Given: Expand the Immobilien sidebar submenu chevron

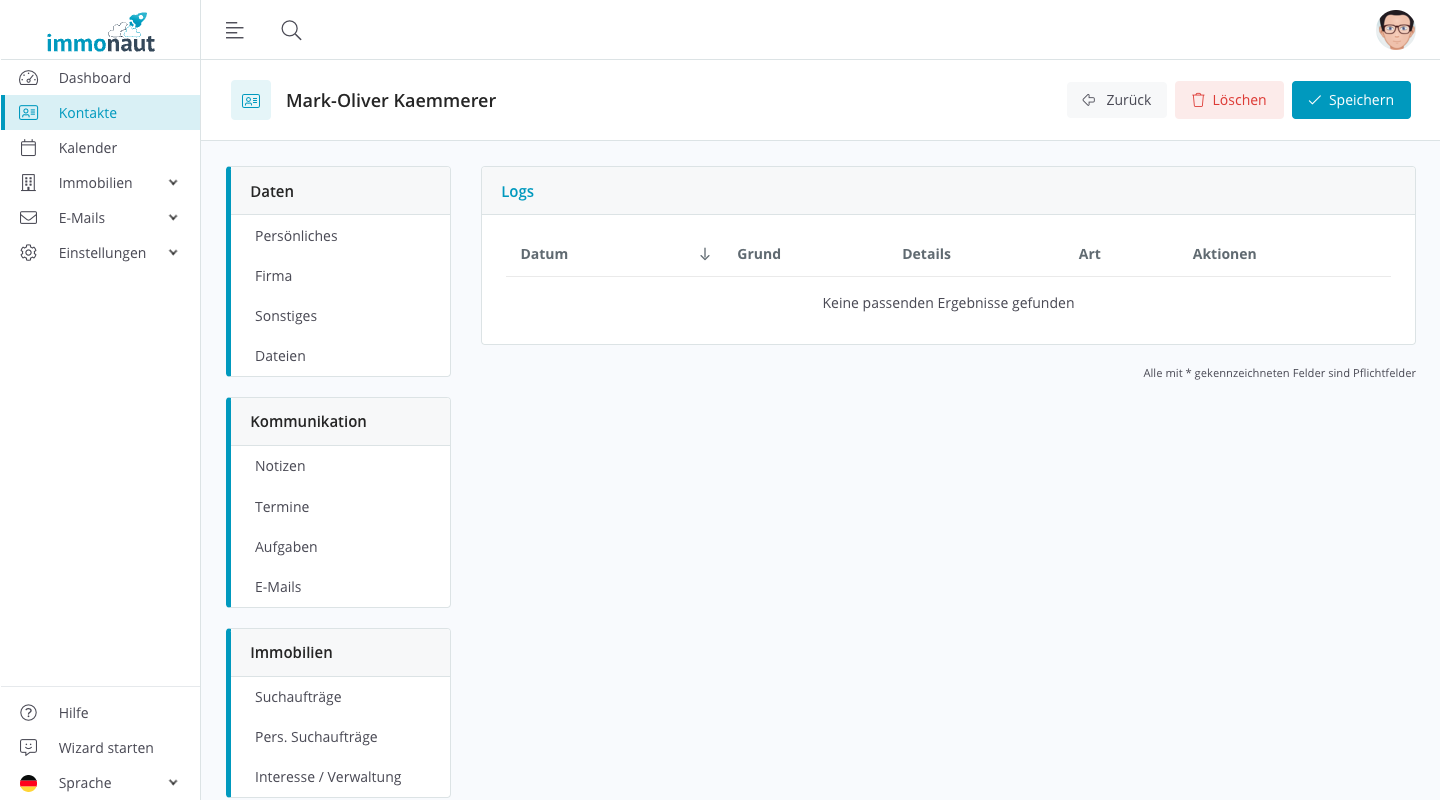Looking at the screenshot, I should coord(173,183).
